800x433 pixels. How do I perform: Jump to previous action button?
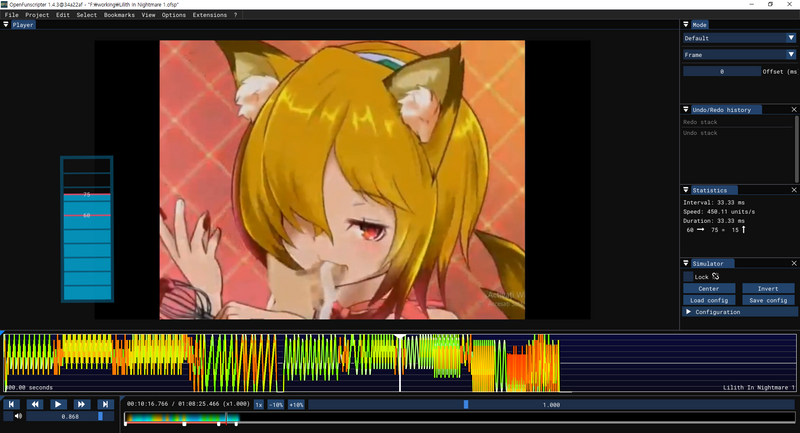click(11, 404)
